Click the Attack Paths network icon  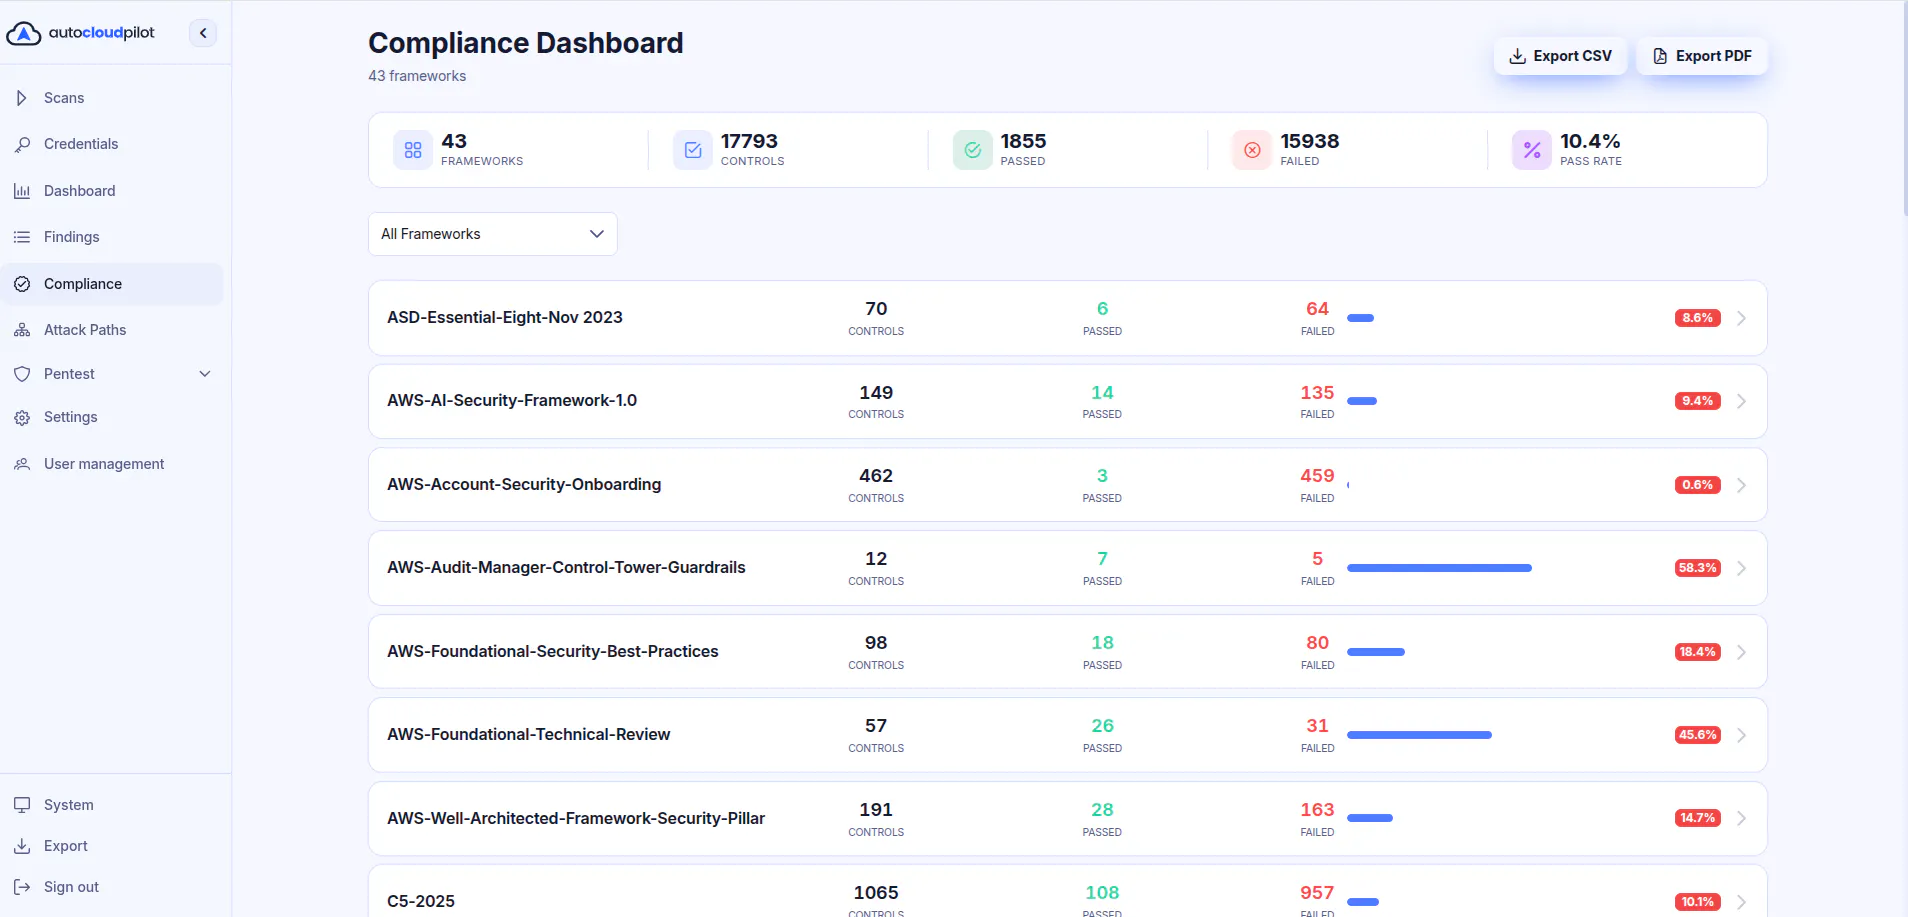coord(22,330)
